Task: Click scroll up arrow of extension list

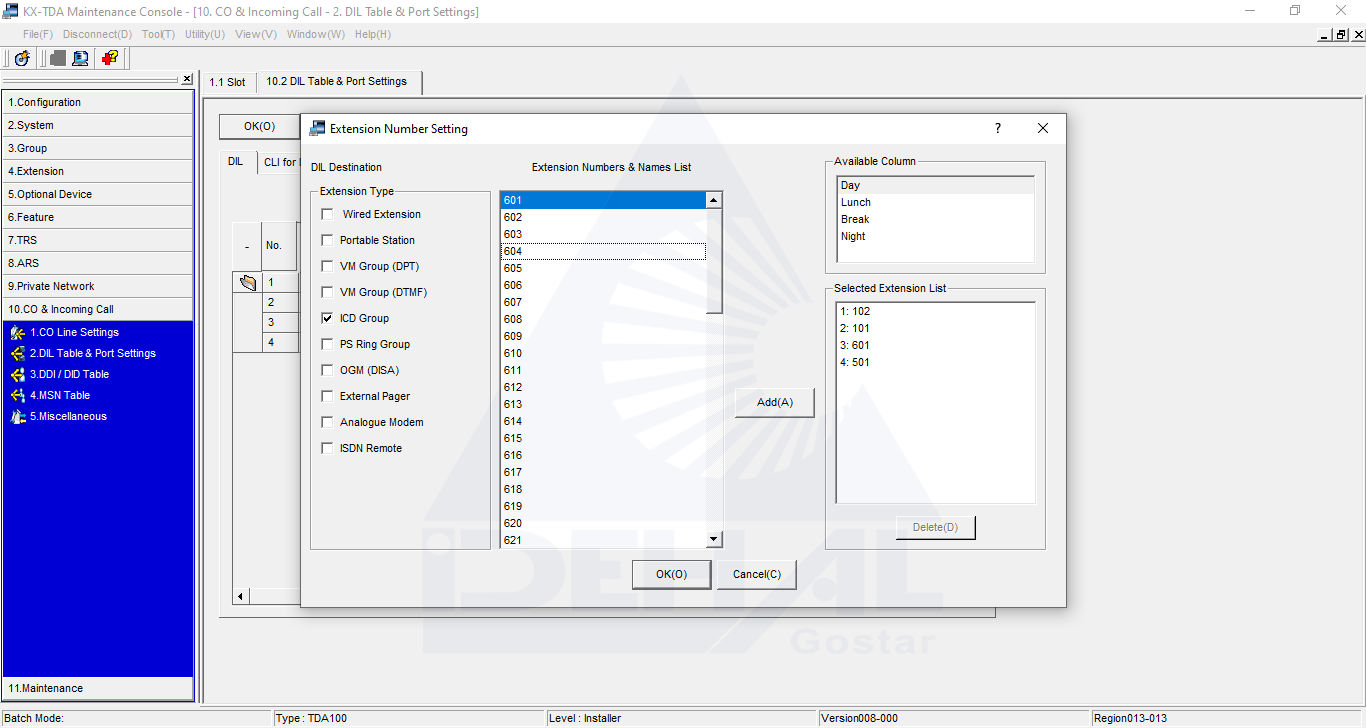Action: (714, 200)
